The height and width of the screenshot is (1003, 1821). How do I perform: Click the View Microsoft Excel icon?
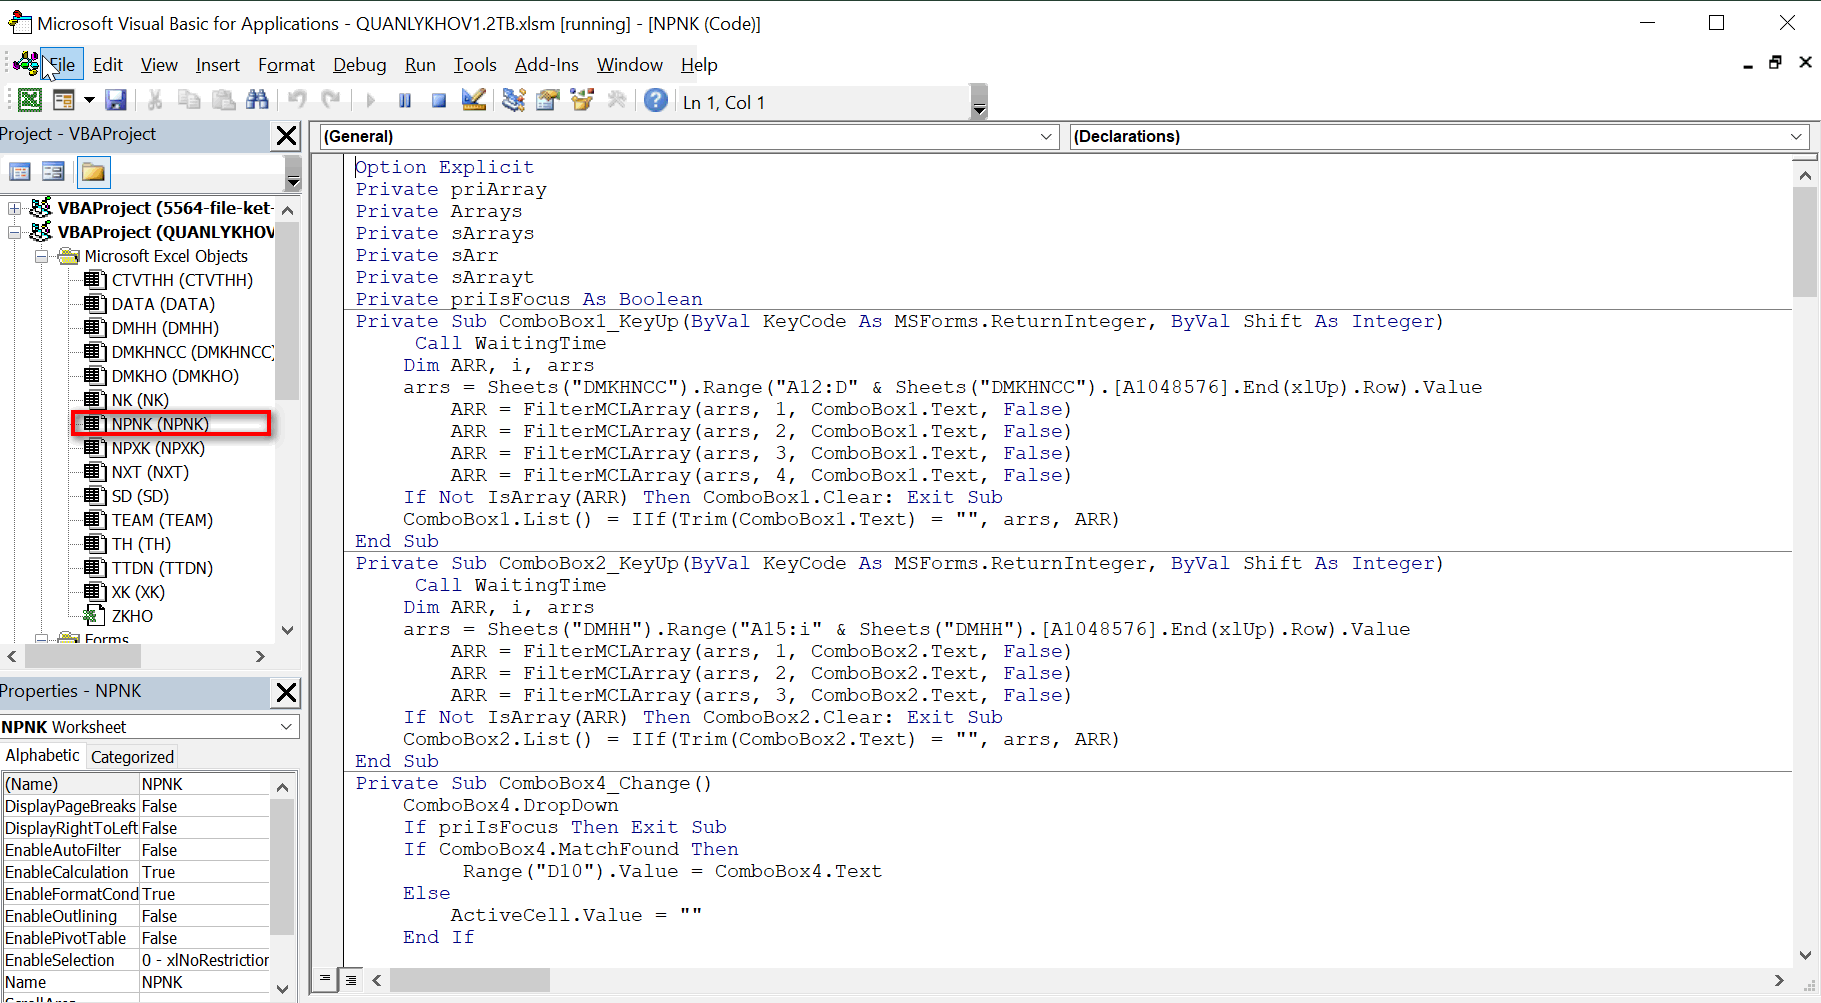click(30, 100)
